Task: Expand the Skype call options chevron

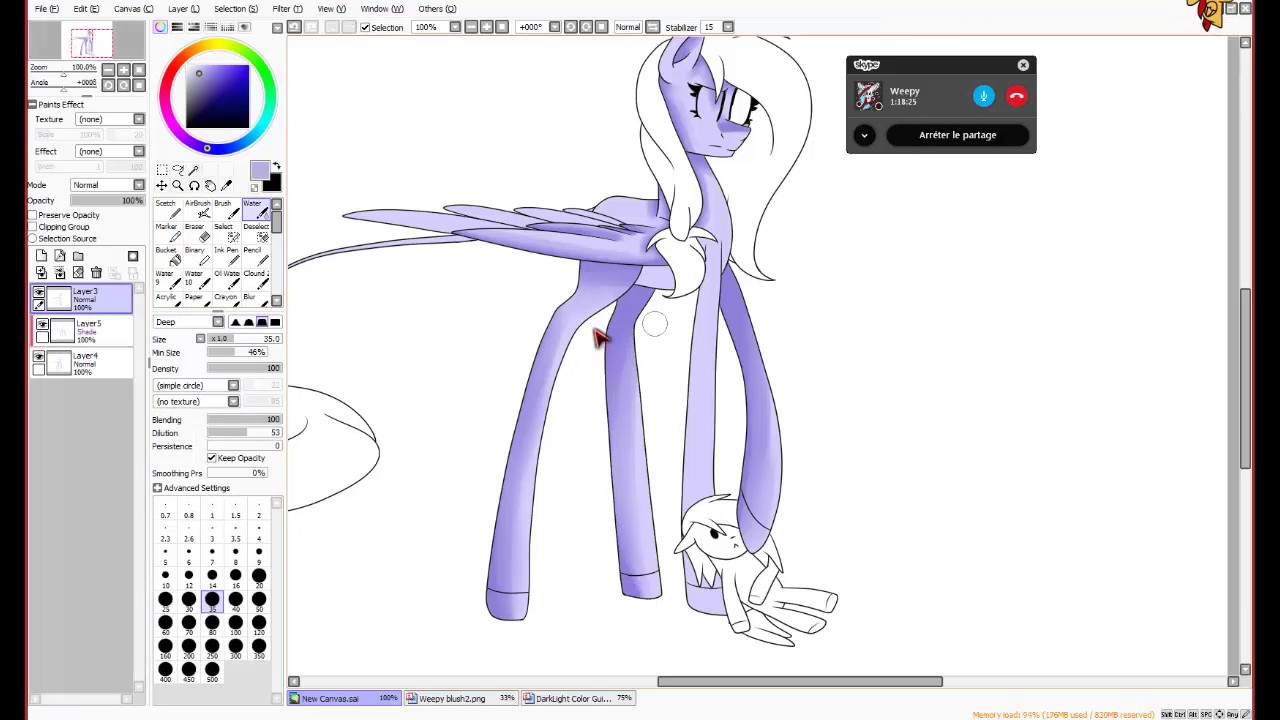Action: pyautogui.click(x=864, y=135)
